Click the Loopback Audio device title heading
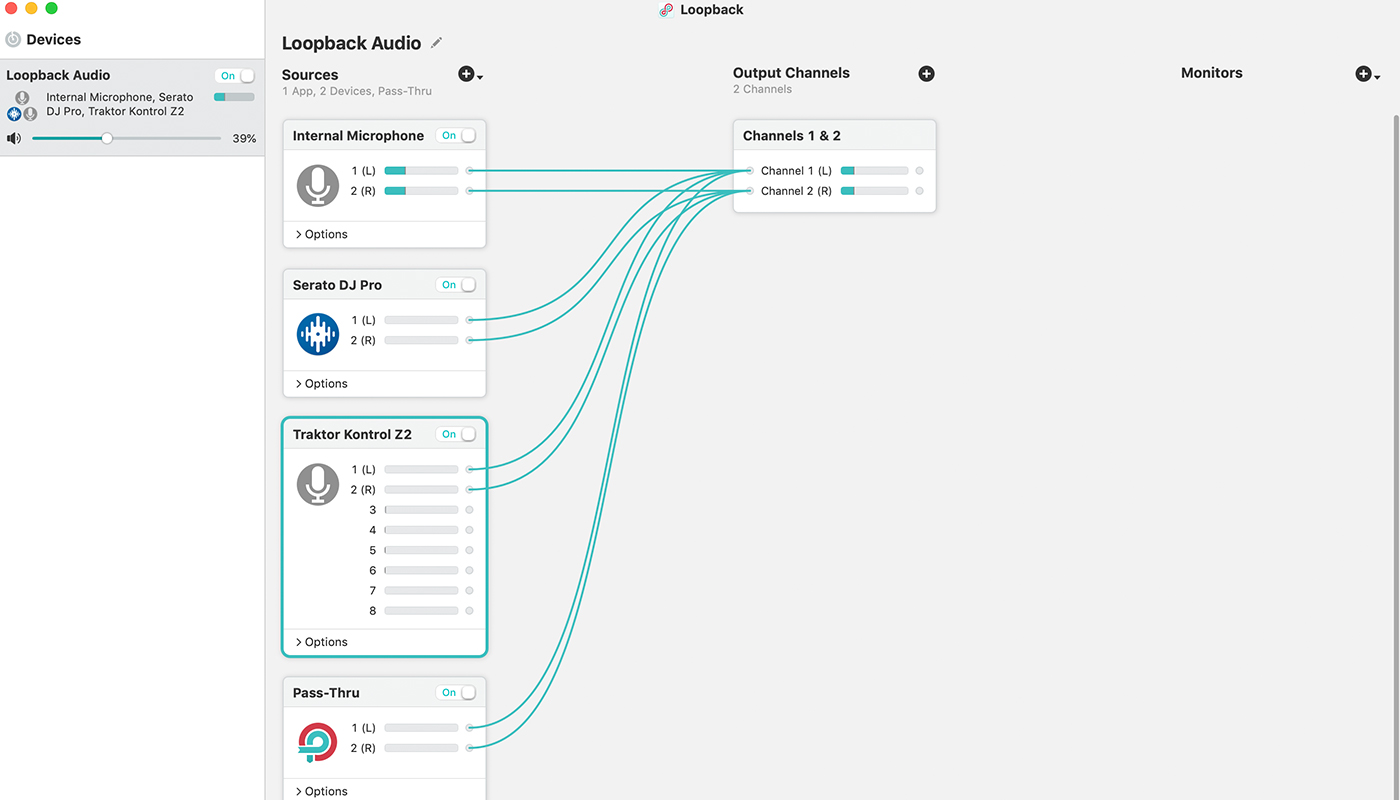The image size is (1400, 800). pos(352,43)
